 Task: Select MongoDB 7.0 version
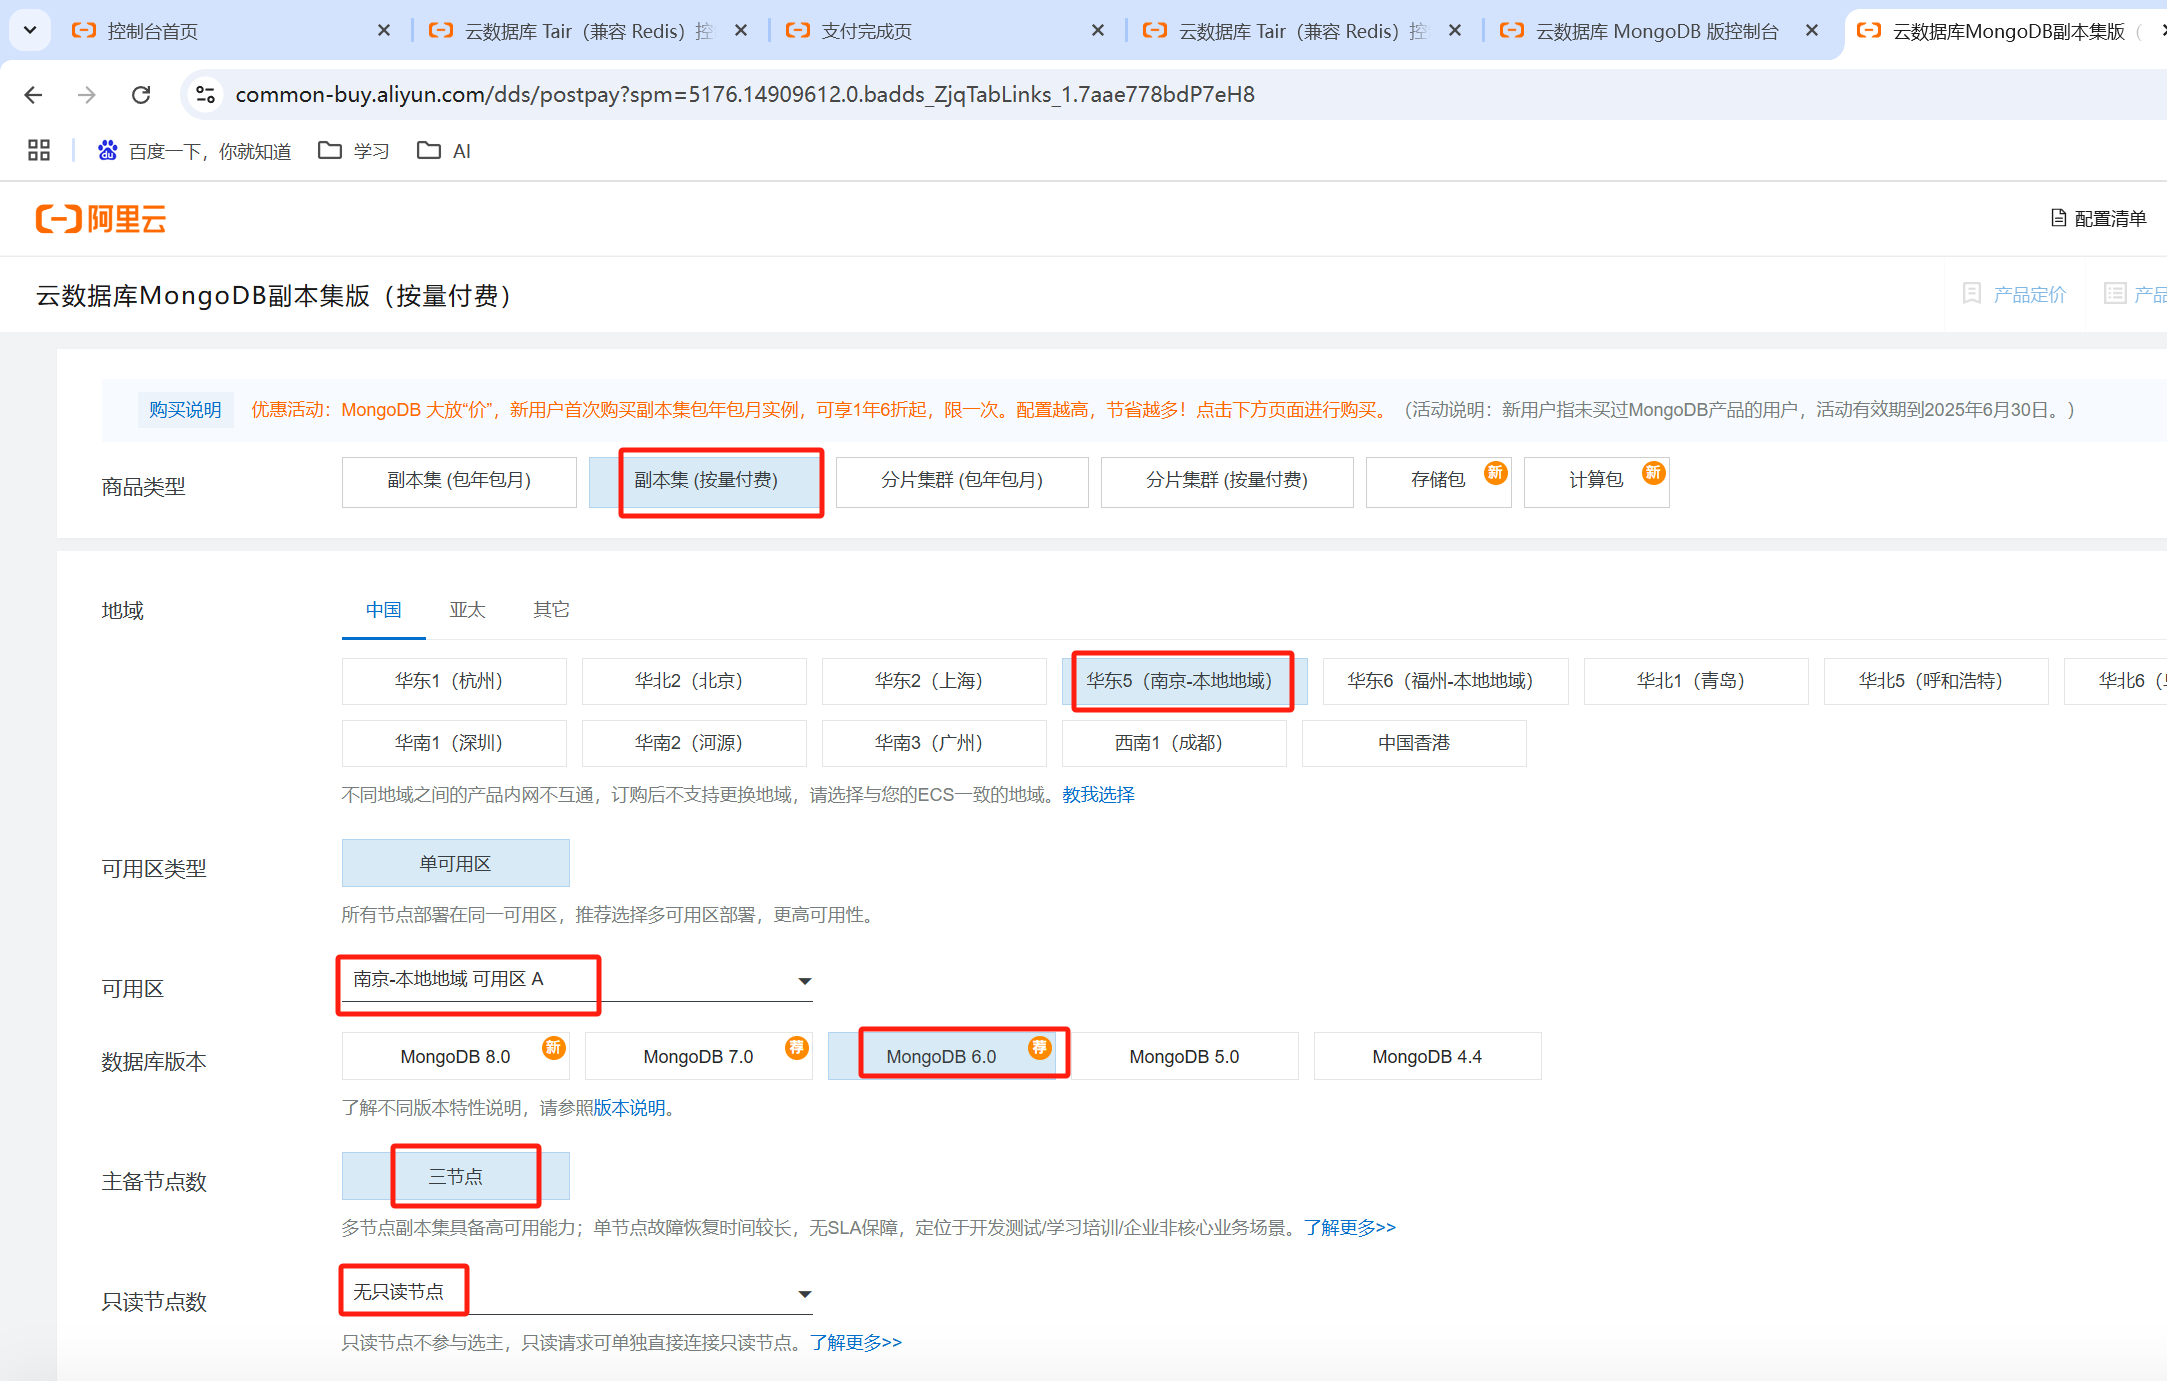tap(698, 1057)
